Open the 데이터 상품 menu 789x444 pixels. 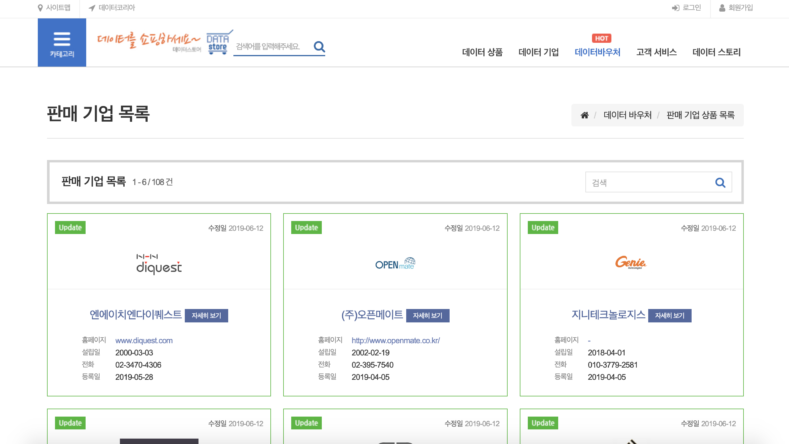pos(482,51)
